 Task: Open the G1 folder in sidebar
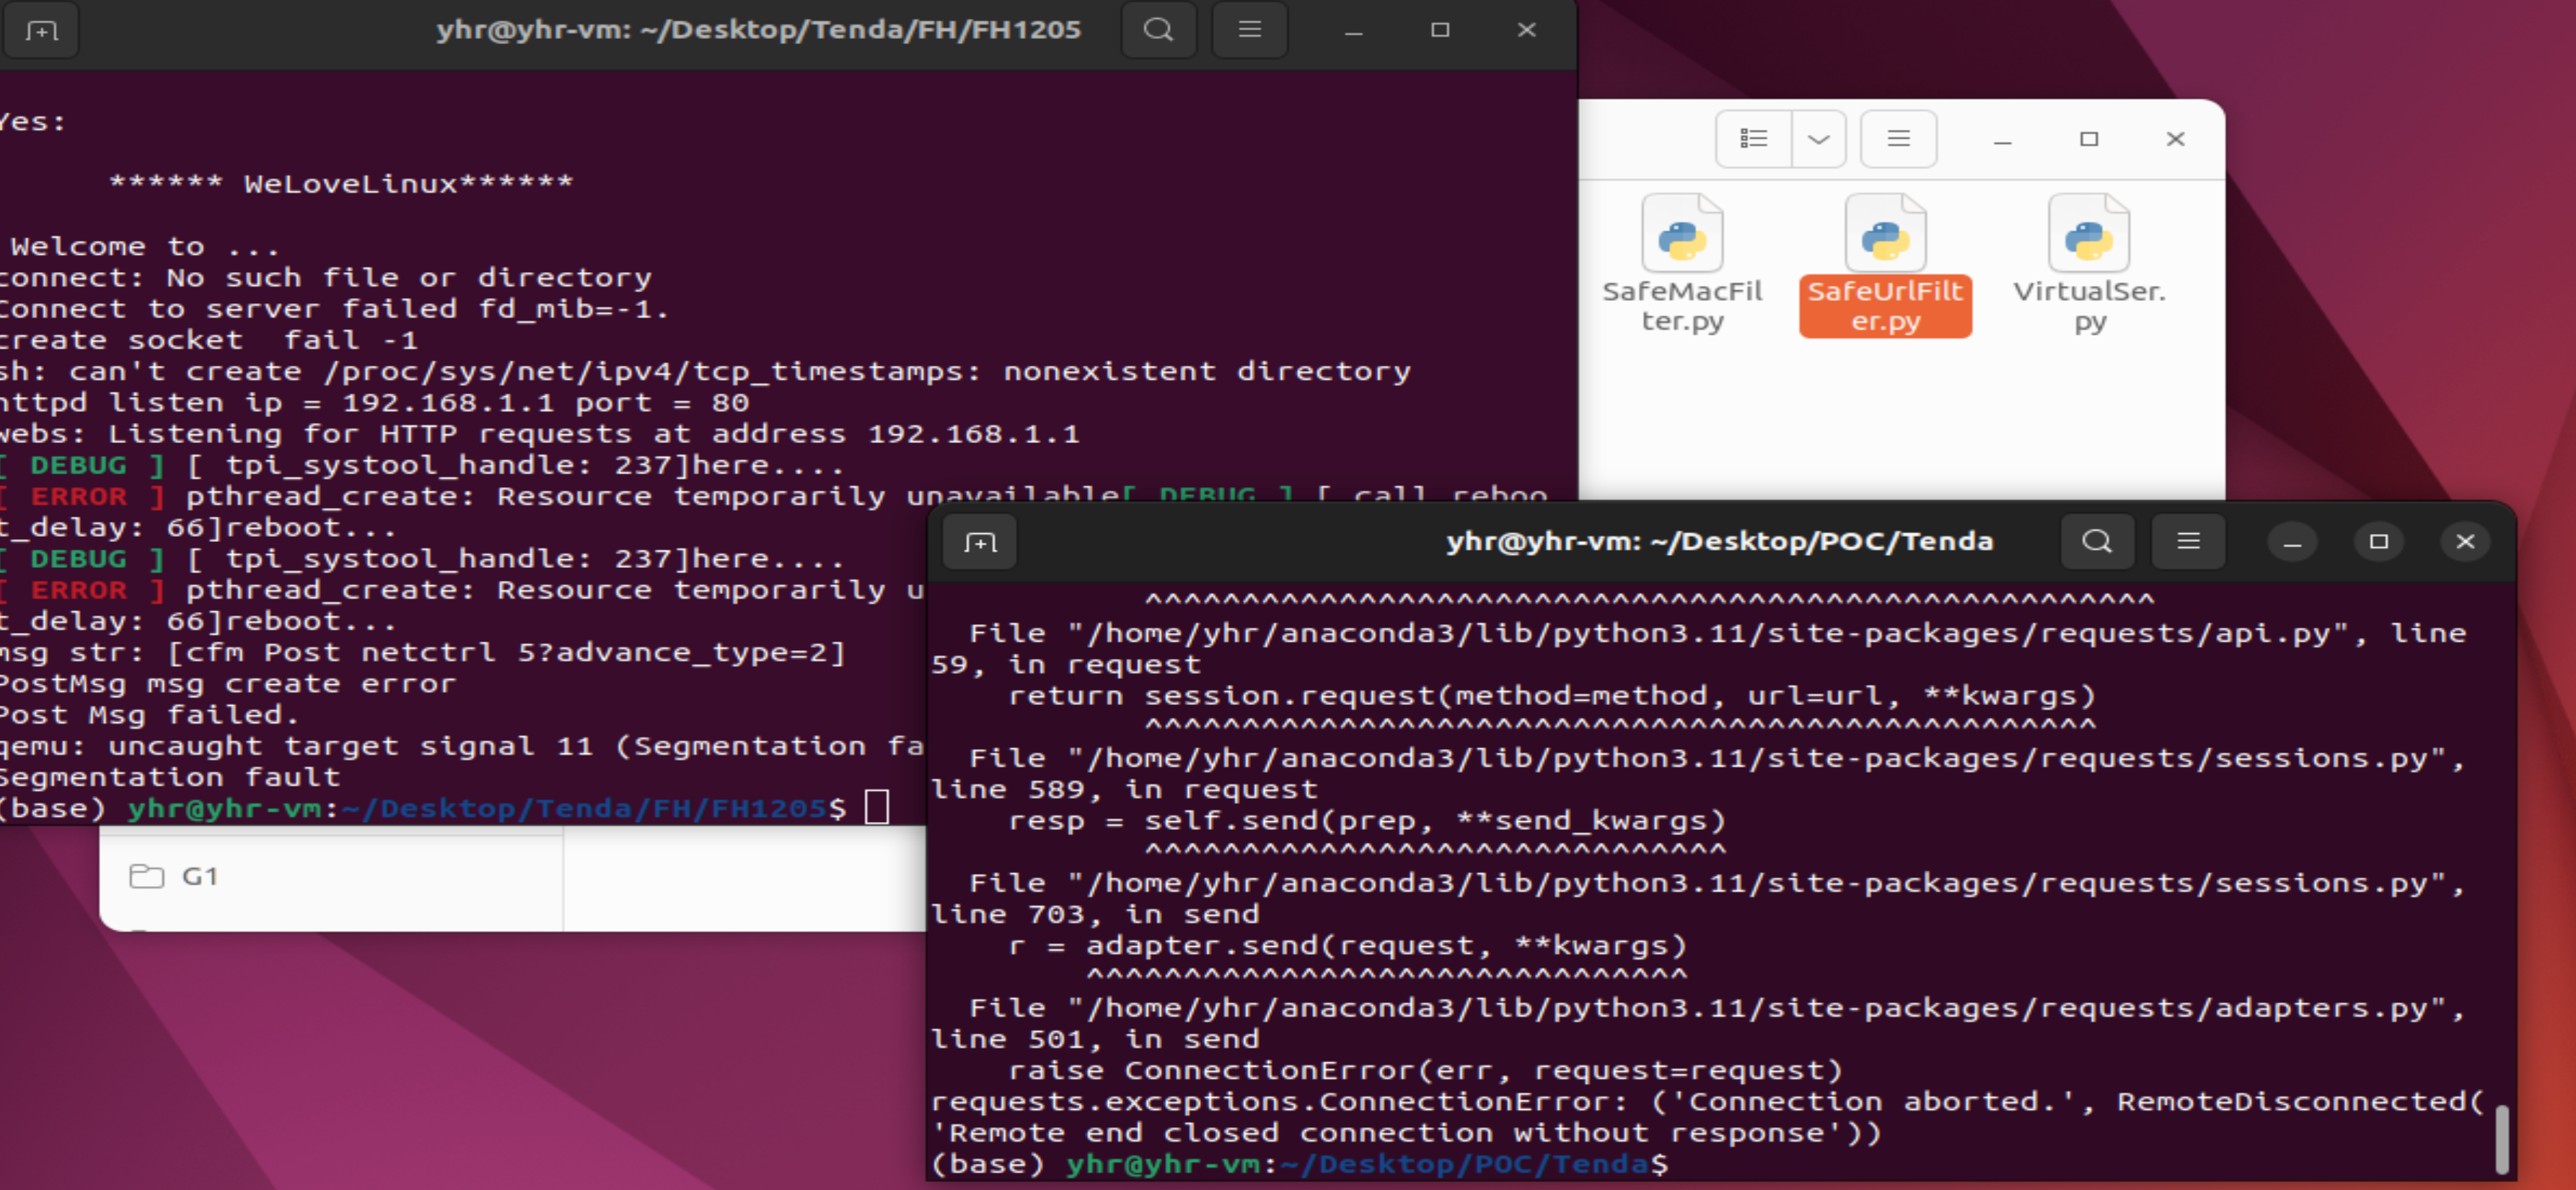tap(200, 877)
